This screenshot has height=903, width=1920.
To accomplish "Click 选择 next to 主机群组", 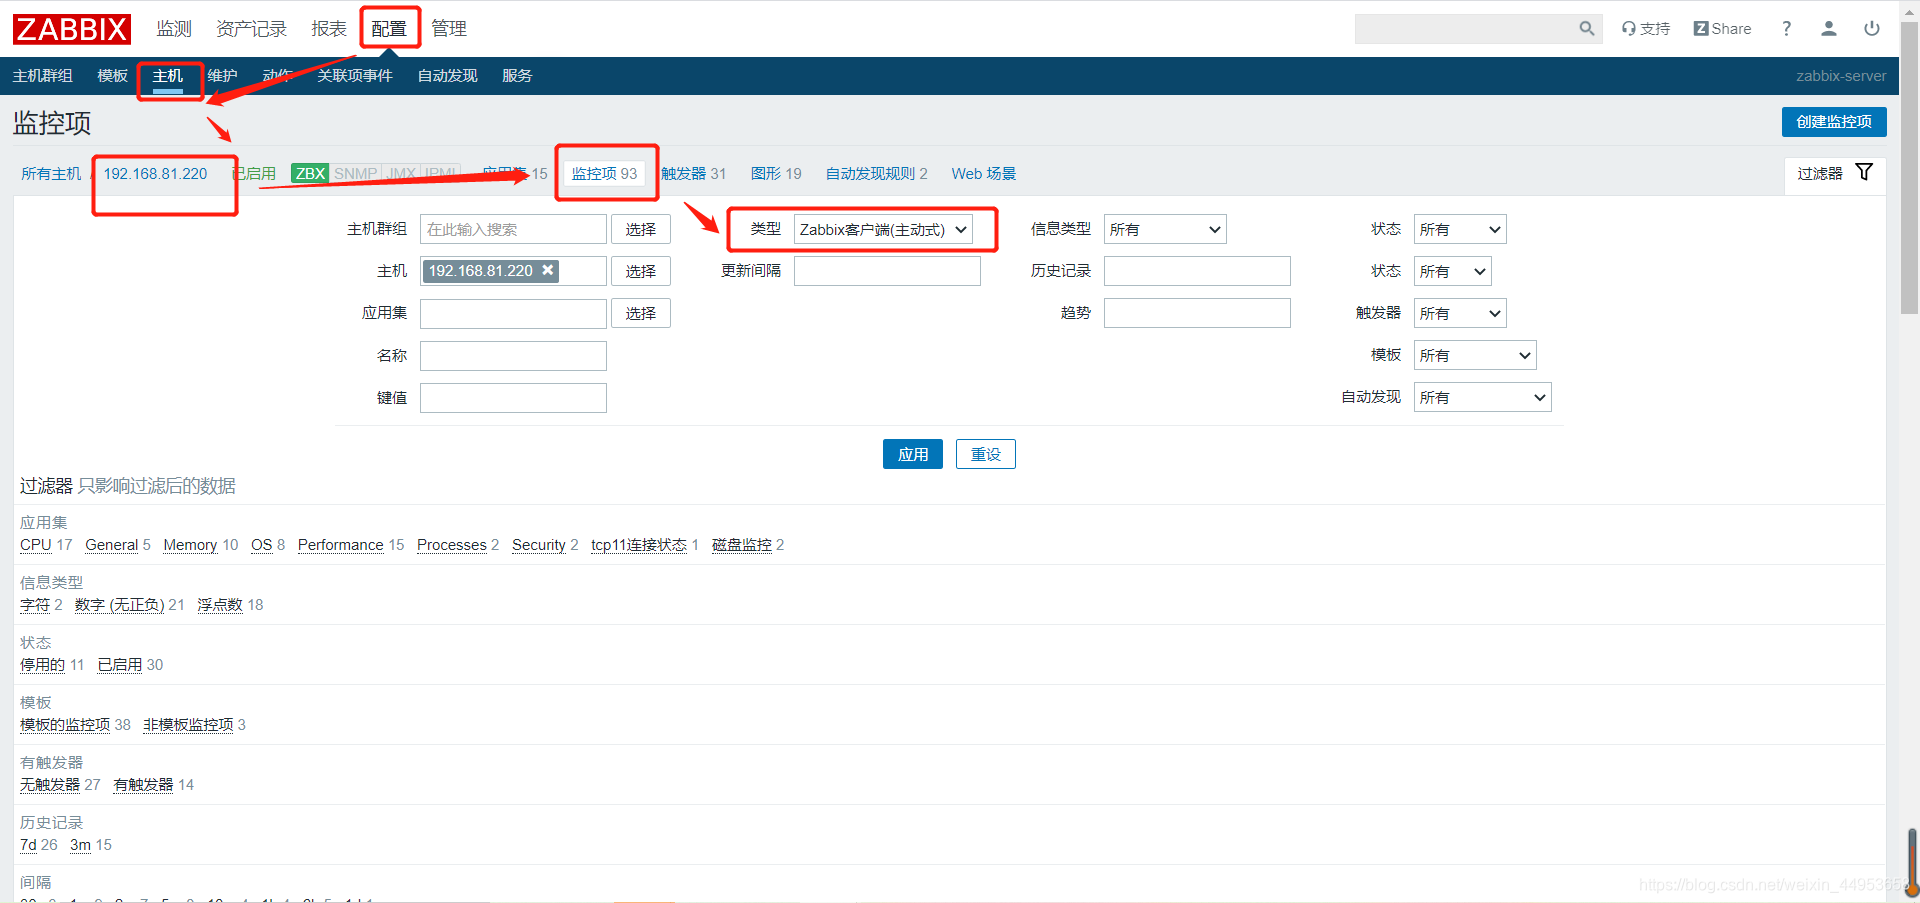I will point(641,229).
